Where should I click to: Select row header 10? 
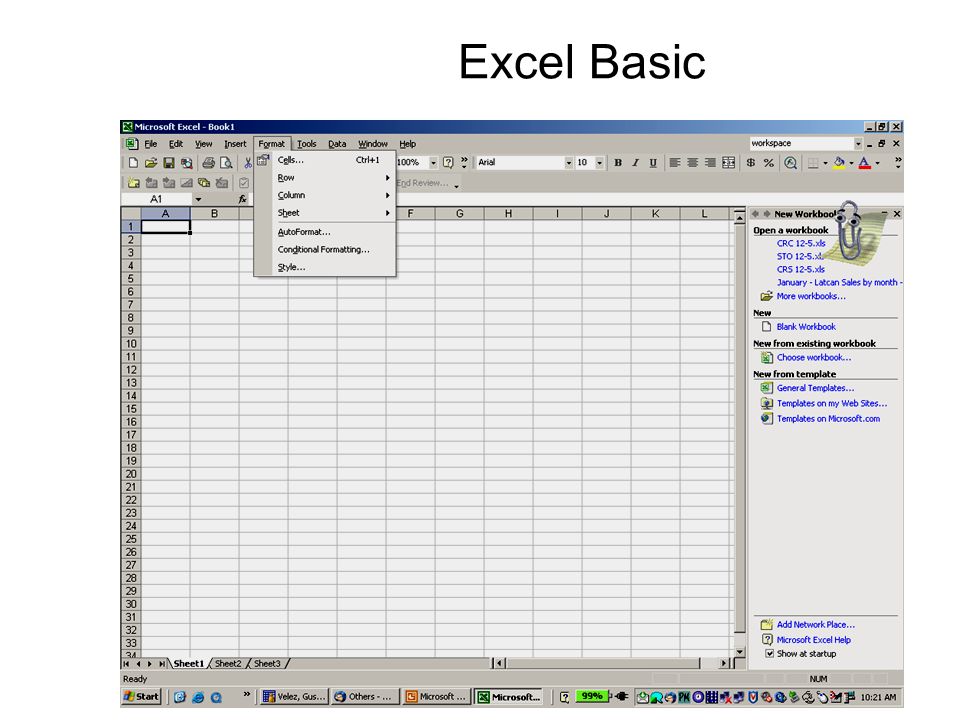point(130,344)
